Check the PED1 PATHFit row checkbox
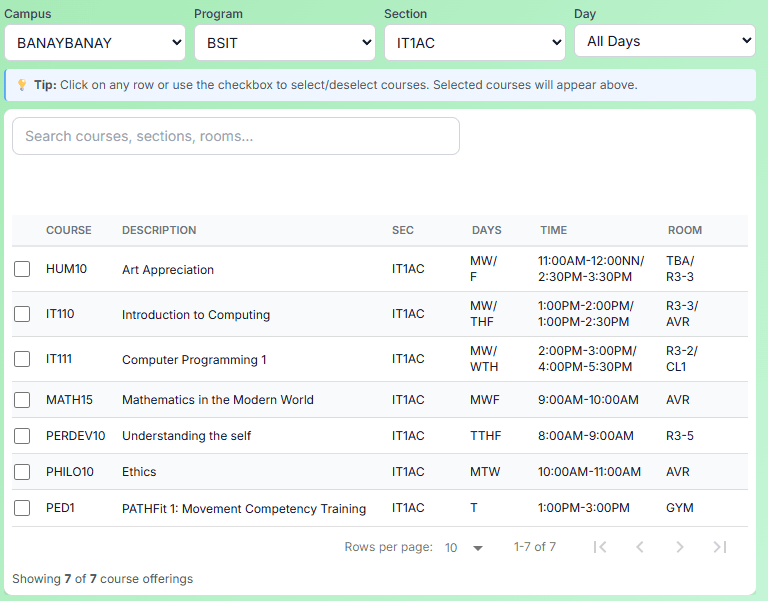 [x=22, y=508]
